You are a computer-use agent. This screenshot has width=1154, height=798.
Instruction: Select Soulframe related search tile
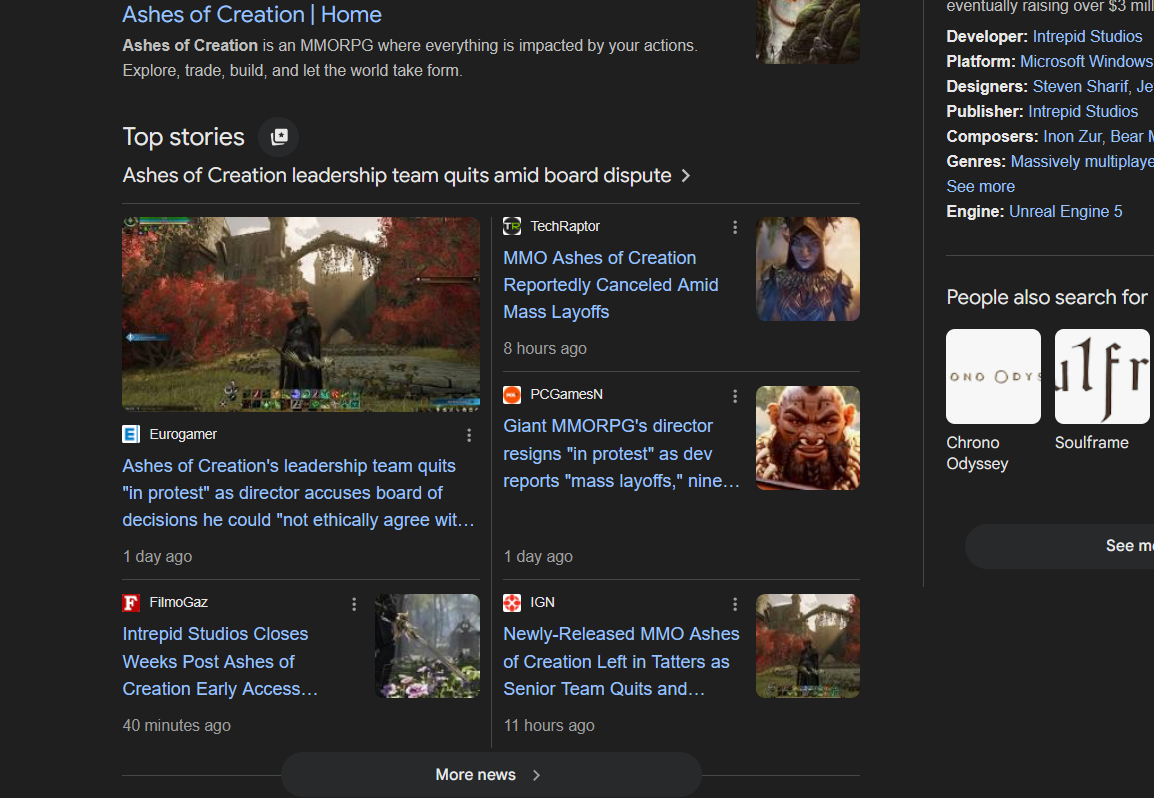pos(1102,377)
